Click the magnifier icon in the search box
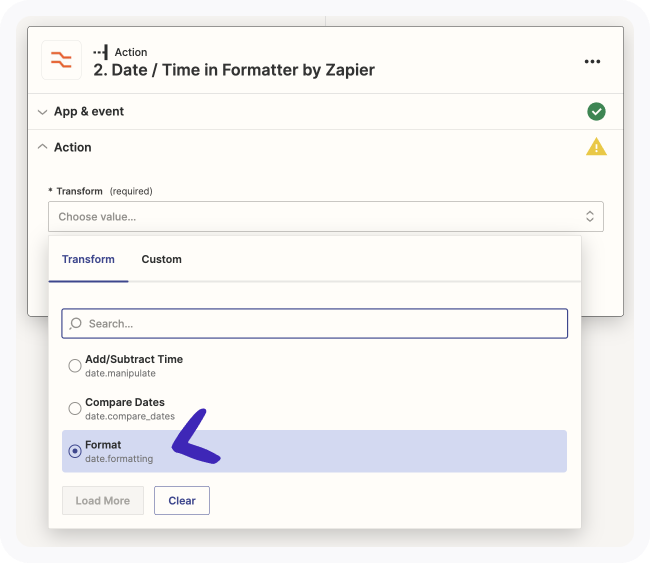This screenshot has width=650, height=563. [76, 324]
